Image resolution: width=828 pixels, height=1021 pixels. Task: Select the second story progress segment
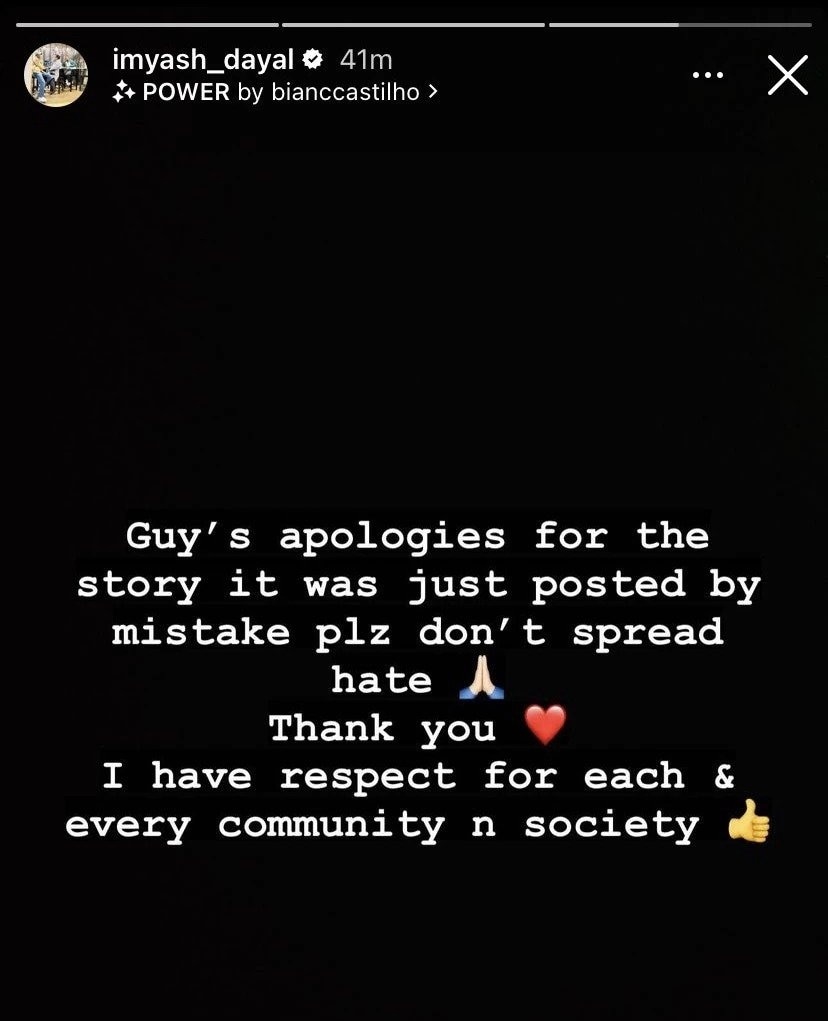pos(413,25)
